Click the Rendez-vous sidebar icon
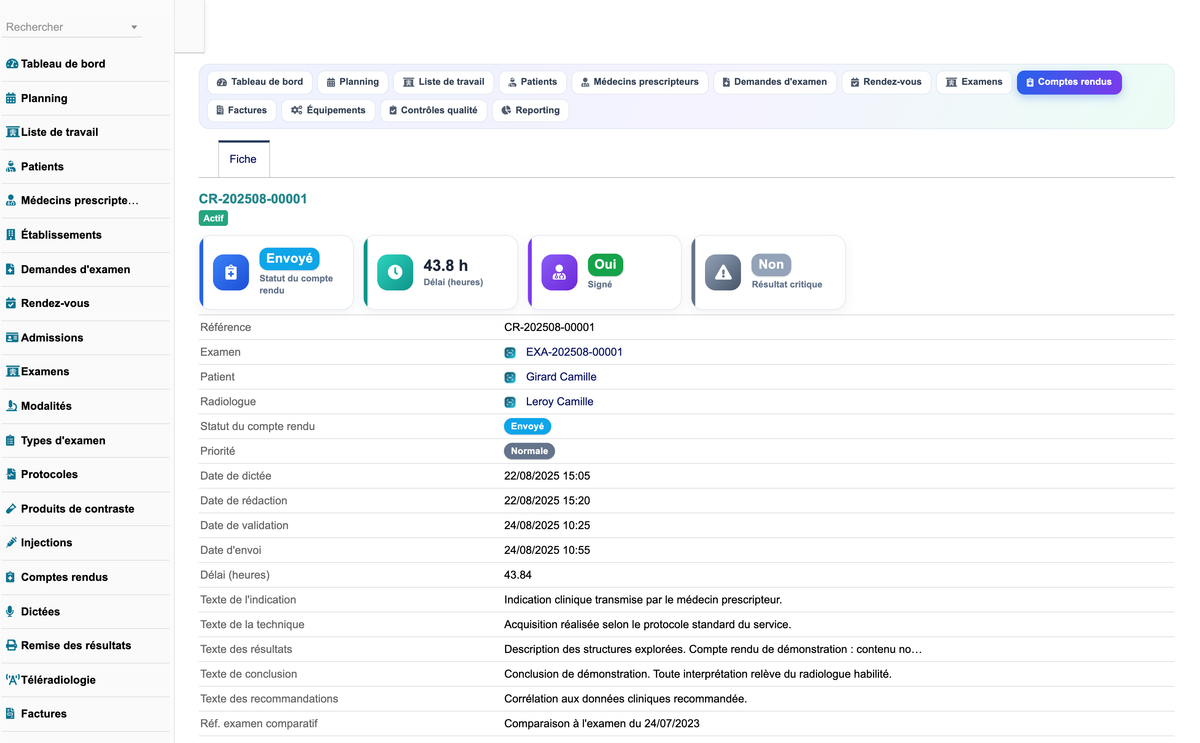Screen dimensions: 1200x743 (x=11, y=303)
